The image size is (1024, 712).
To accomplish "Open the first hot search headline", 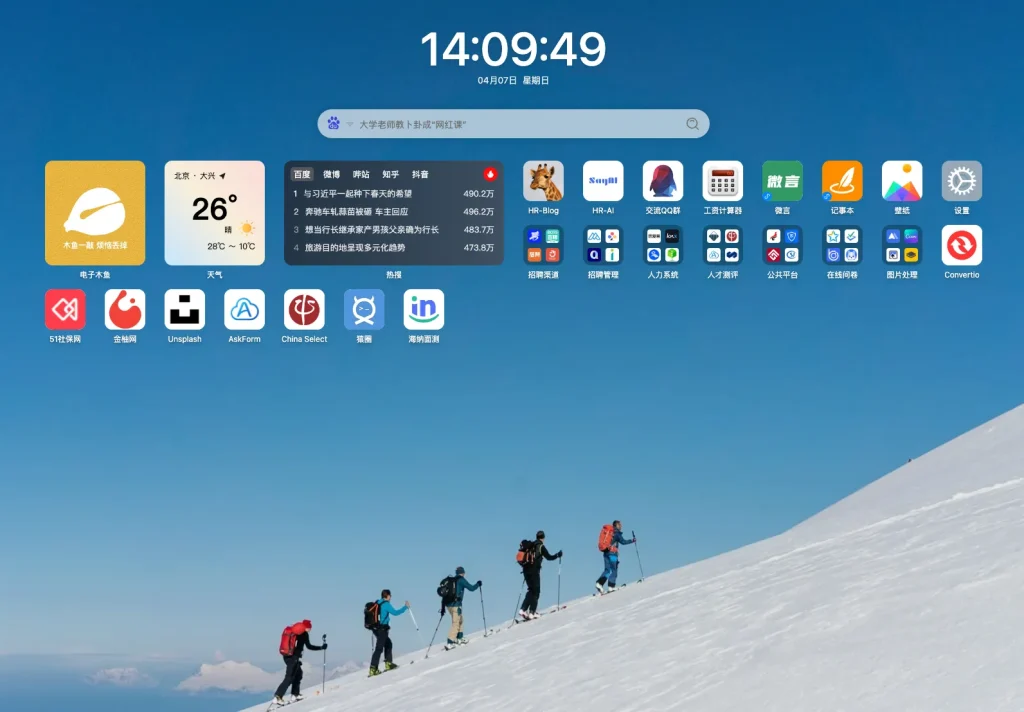I will [x=357, y=194].
